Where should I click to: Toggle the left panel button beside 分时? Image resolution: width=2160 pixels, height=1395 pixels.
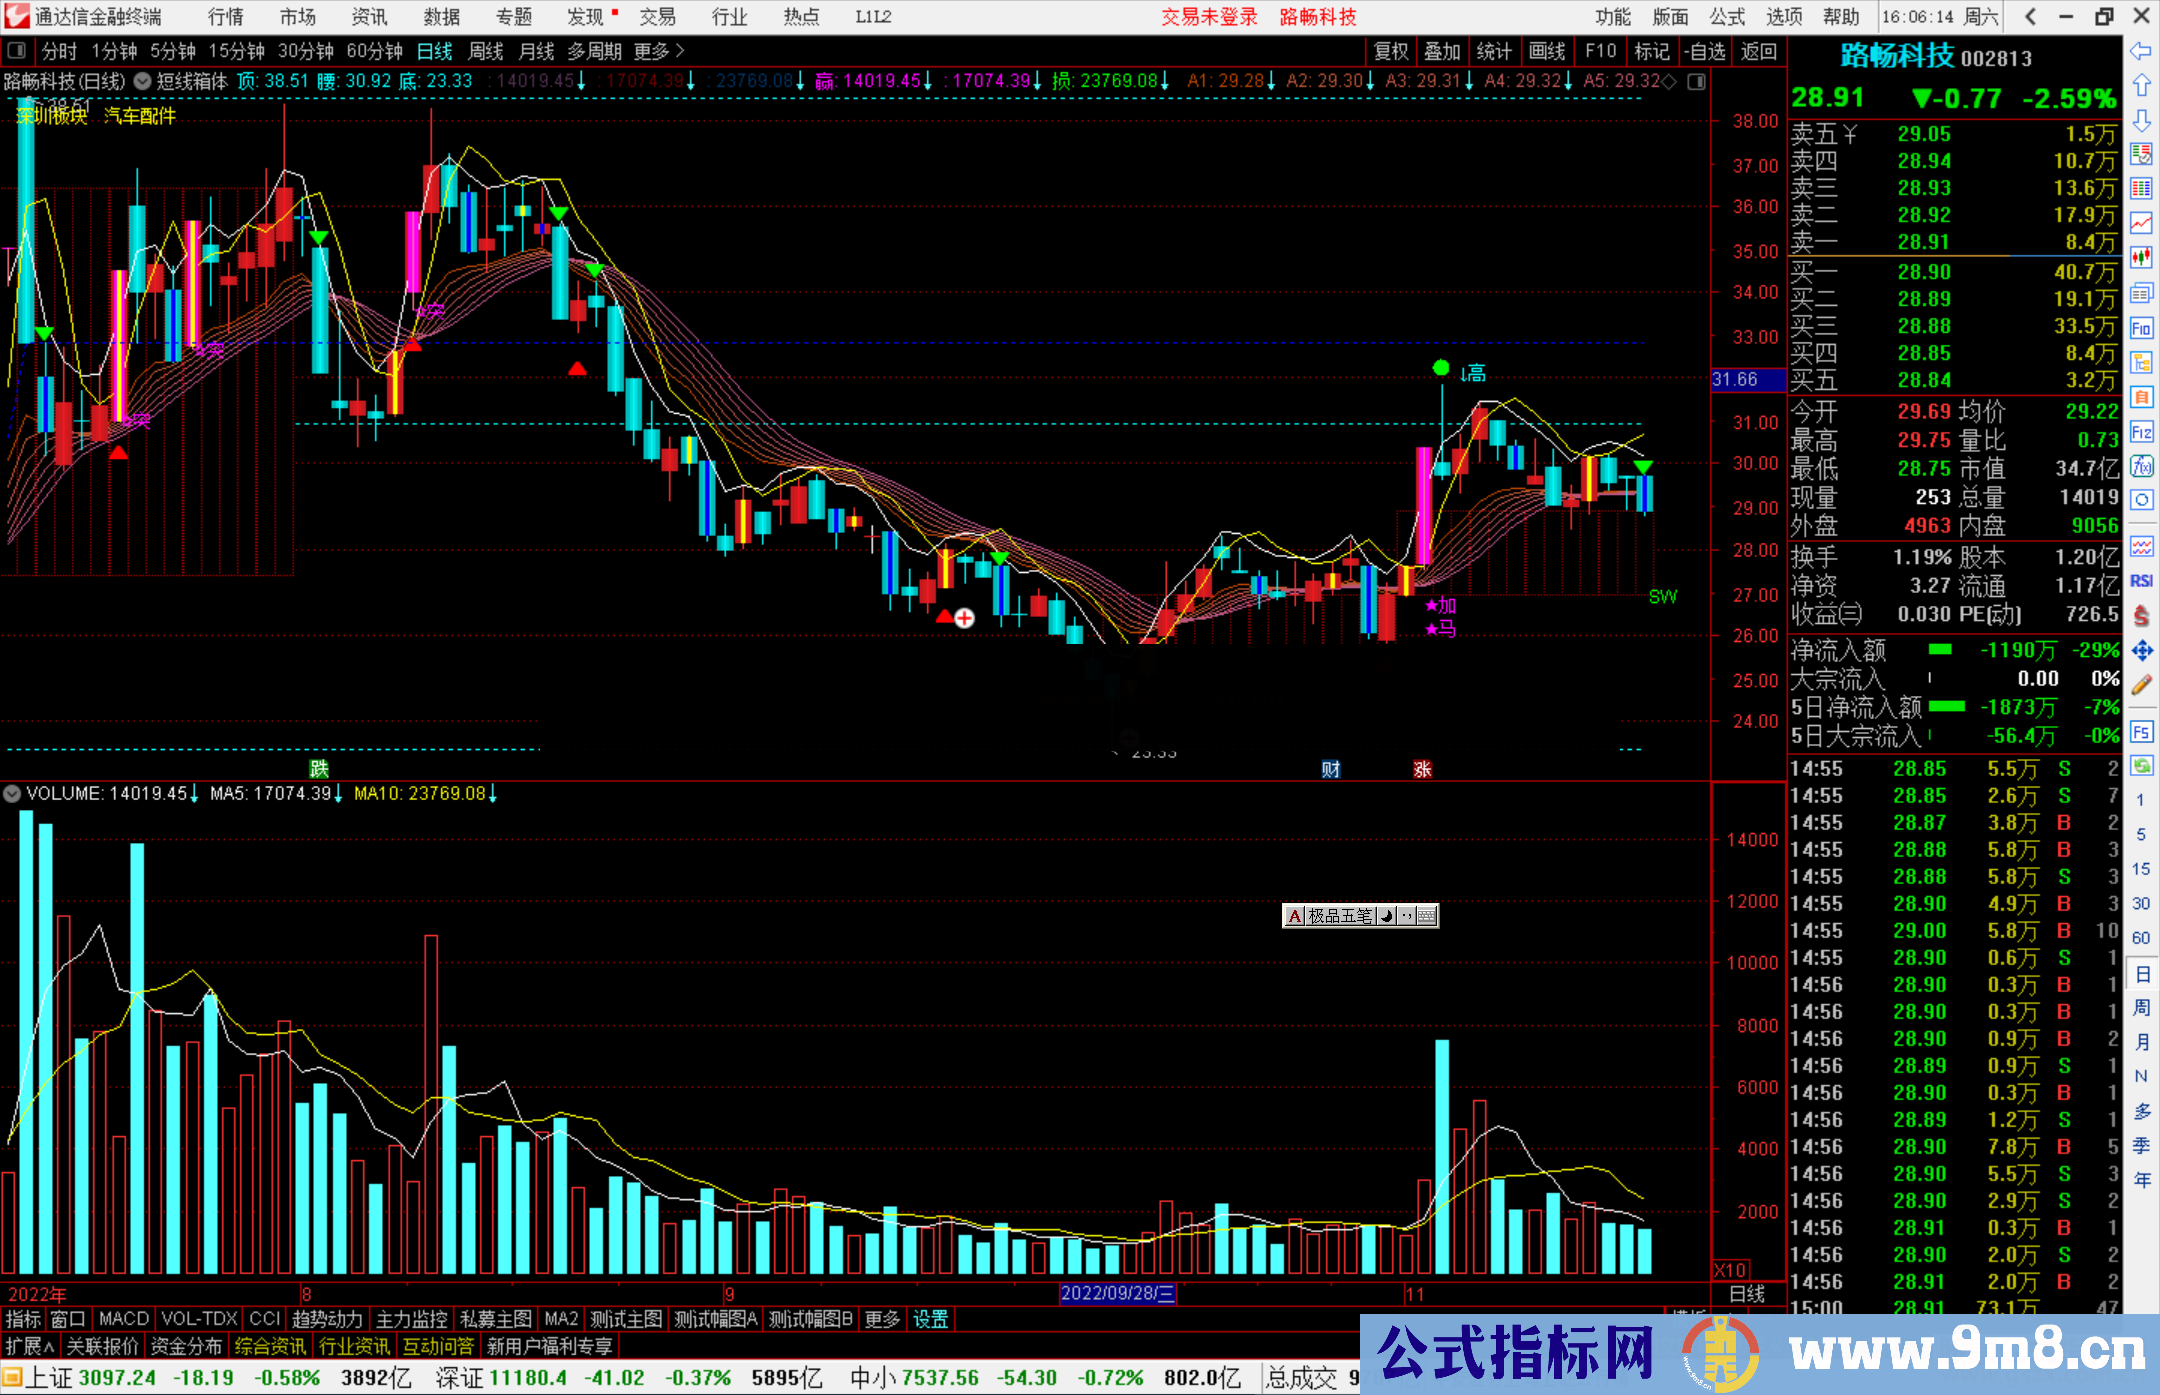click(x=17, y=51)
